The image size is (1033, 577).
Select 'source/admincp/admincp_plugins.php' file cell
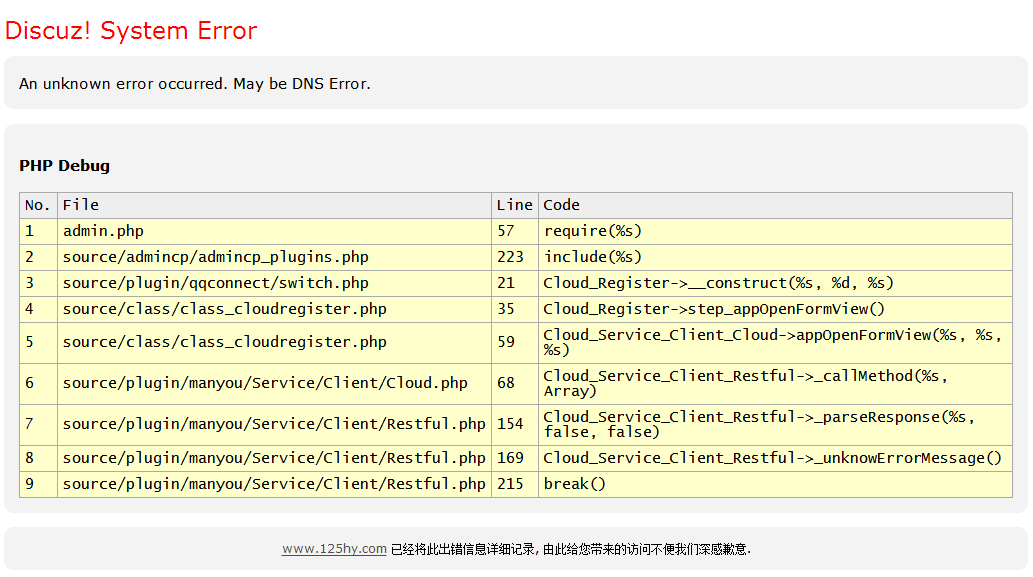[275, 258]
